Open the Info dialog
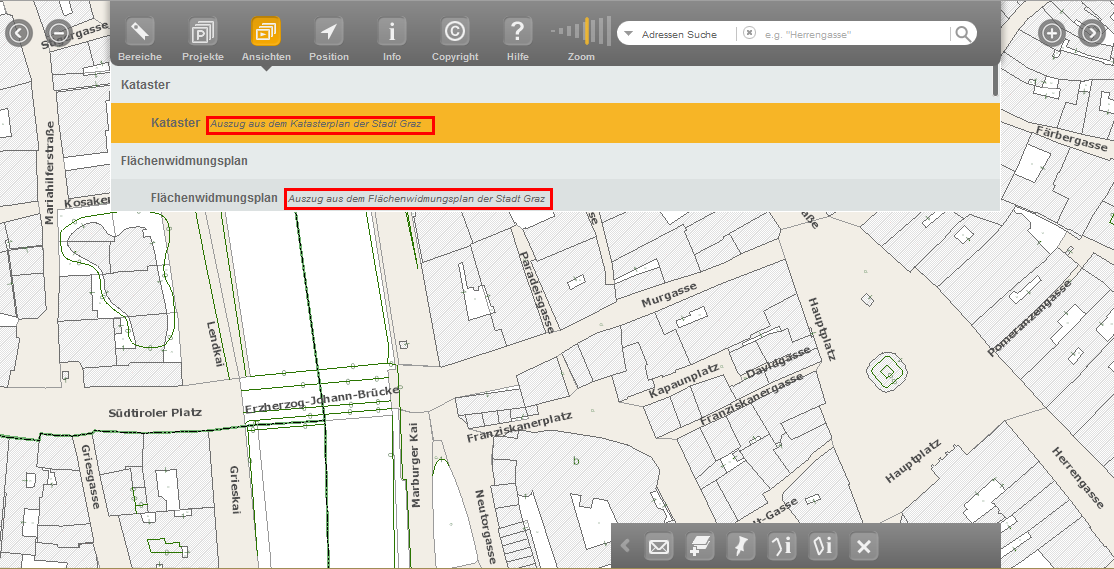The height and width of the screenshot is (569, 1114). (391, 32)
